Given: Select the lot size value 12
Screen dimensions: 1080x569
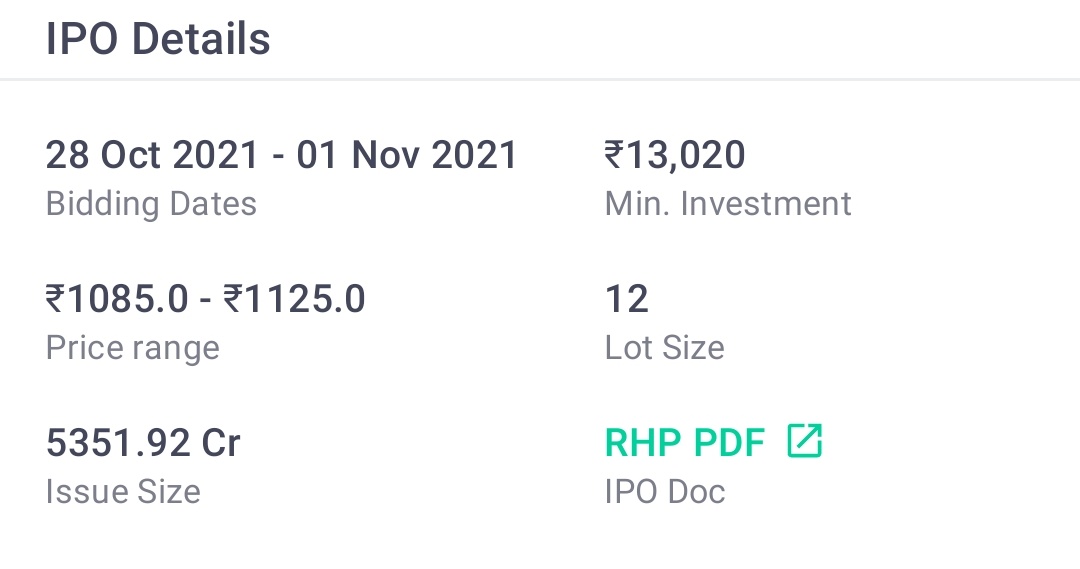Looking at the screenshot, I should (x=627, y=299).
